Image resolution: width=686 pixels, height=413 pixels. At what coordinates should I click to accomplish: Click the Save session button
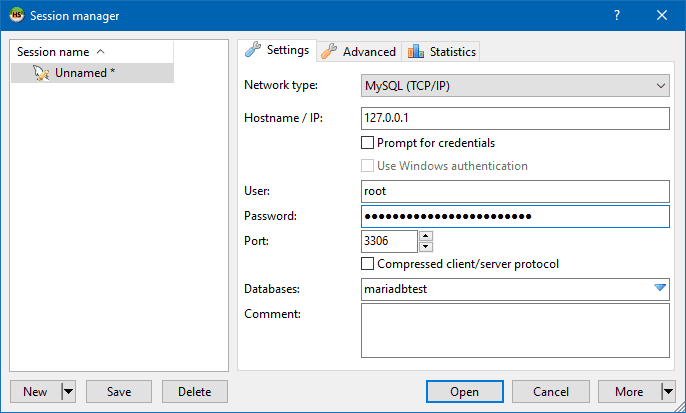118,392
